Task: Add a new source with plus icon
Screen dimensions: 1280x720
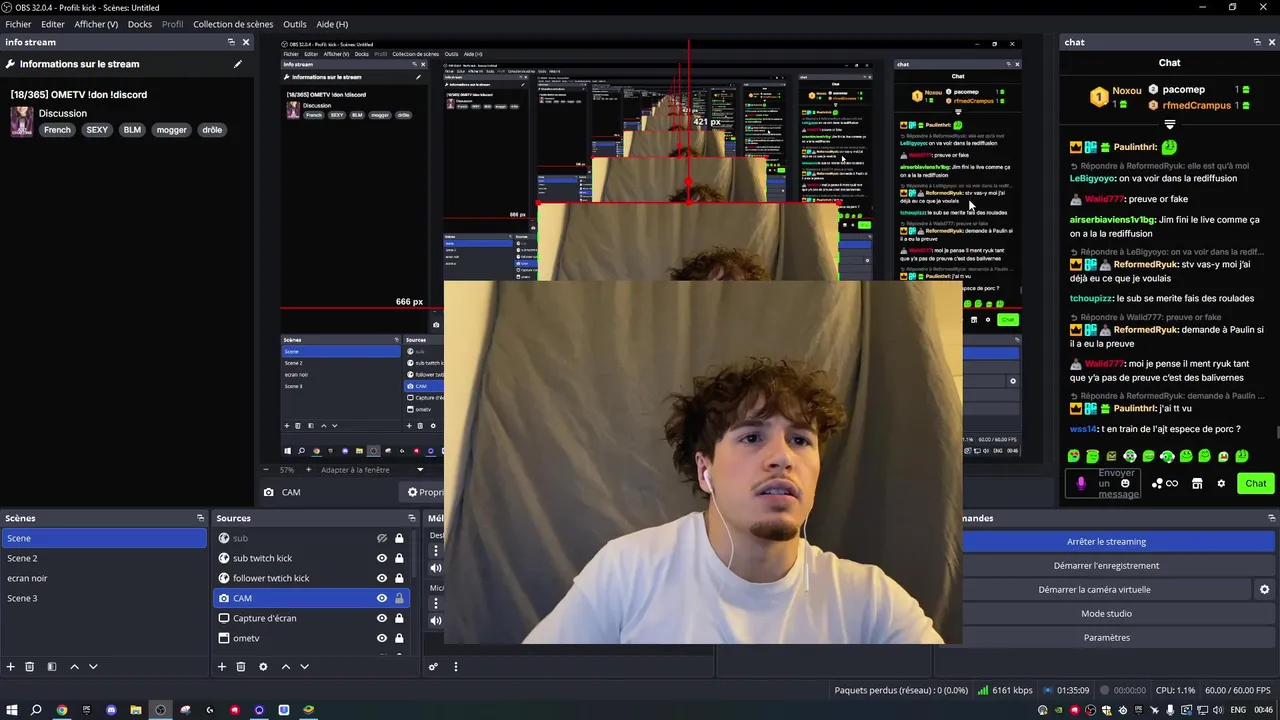Action: 222,667
